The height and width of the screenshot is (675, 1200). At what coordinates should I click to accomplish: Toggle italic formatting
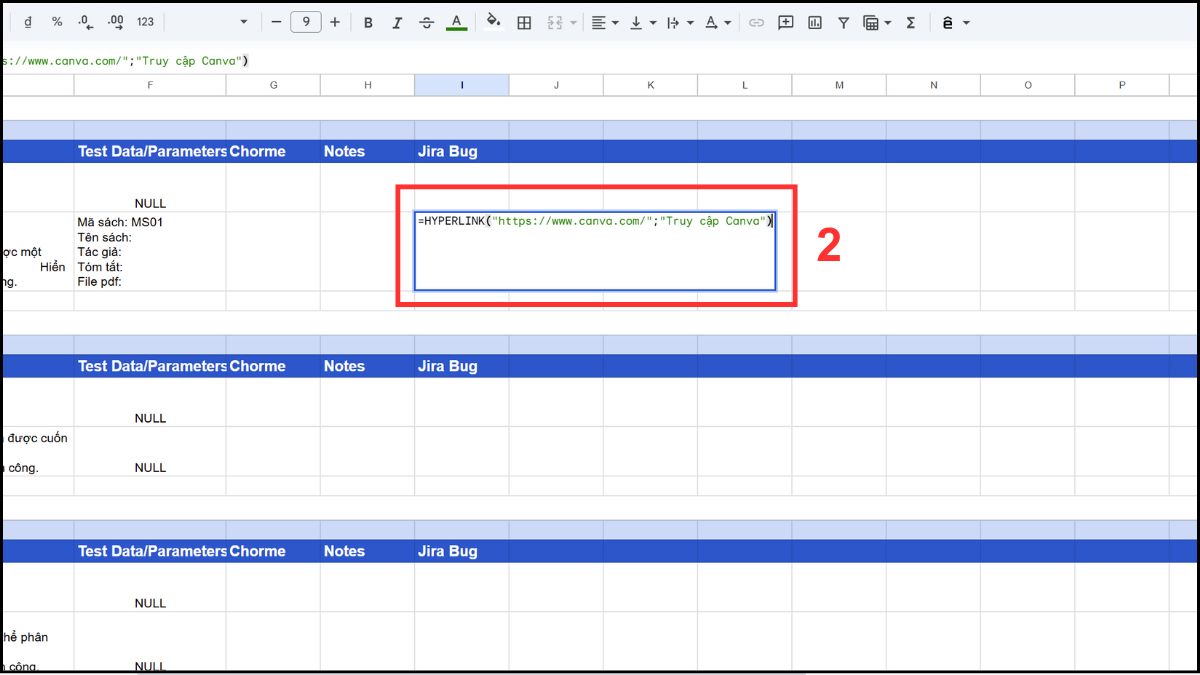point(397,21)
